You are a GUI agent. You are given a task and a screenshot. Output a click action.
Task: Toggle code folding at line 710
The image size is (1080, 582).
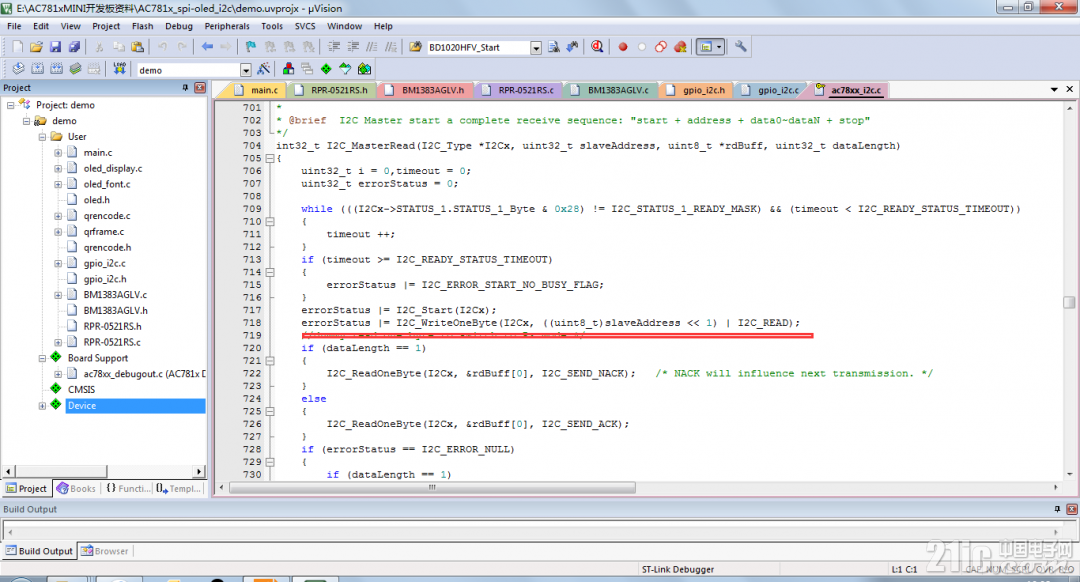pos(270,222)
